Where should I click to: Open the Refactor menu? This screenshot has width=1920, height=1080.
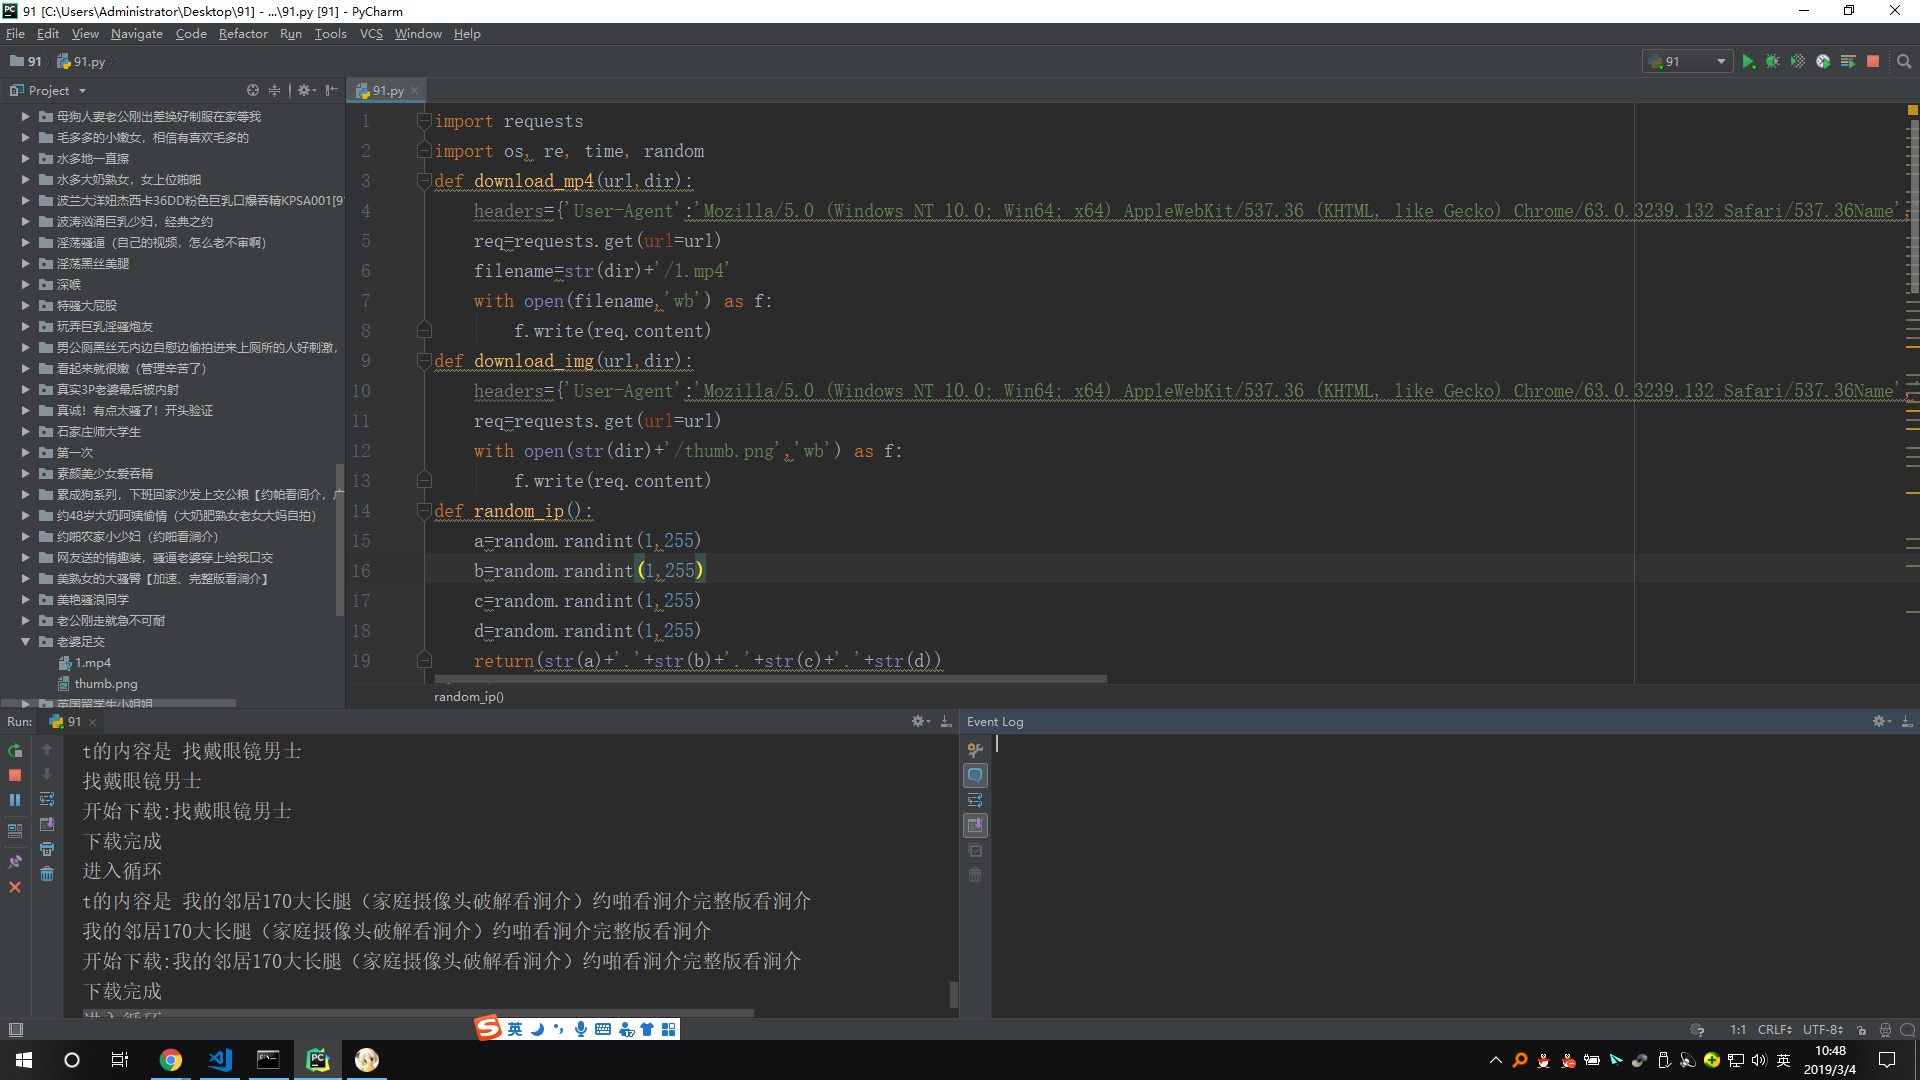click(243, 34)
